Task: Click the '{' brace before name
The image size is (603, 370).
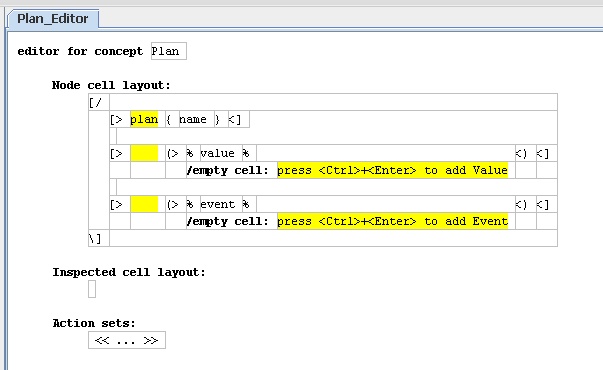Action: 169,119
